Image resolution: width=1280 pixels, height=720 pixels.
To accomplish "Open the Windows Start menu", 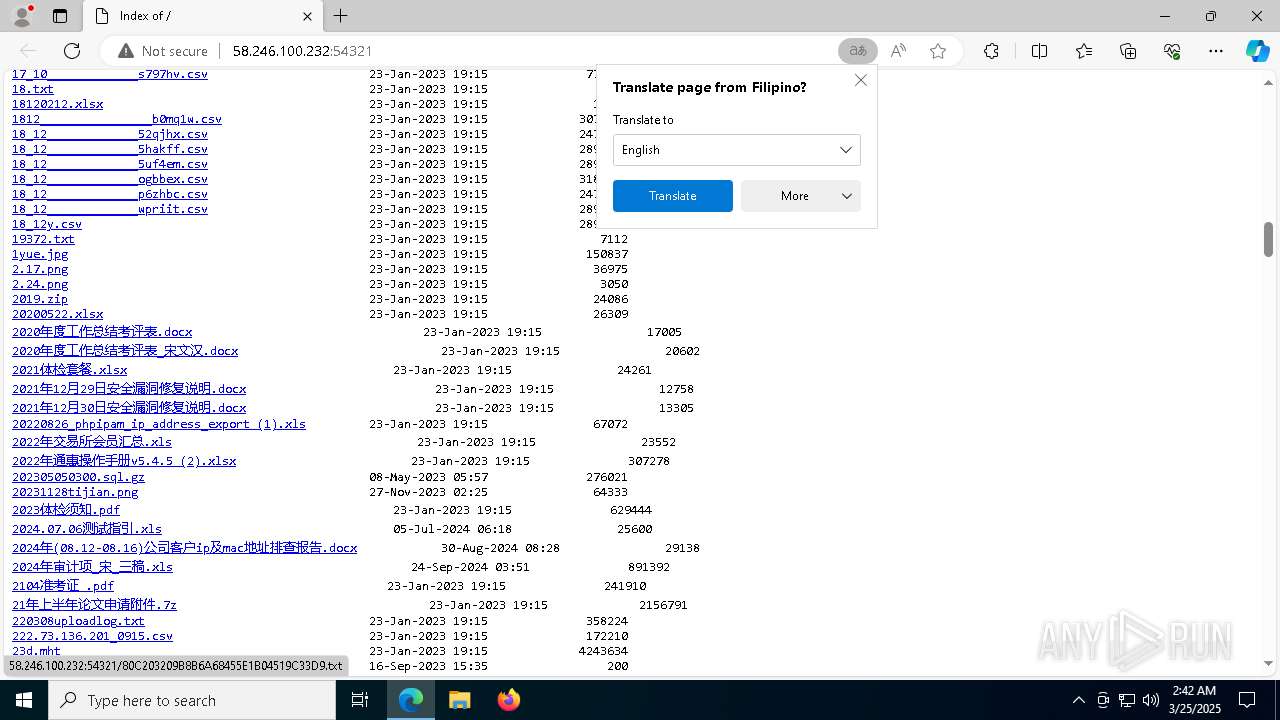I will pos(23,700).
